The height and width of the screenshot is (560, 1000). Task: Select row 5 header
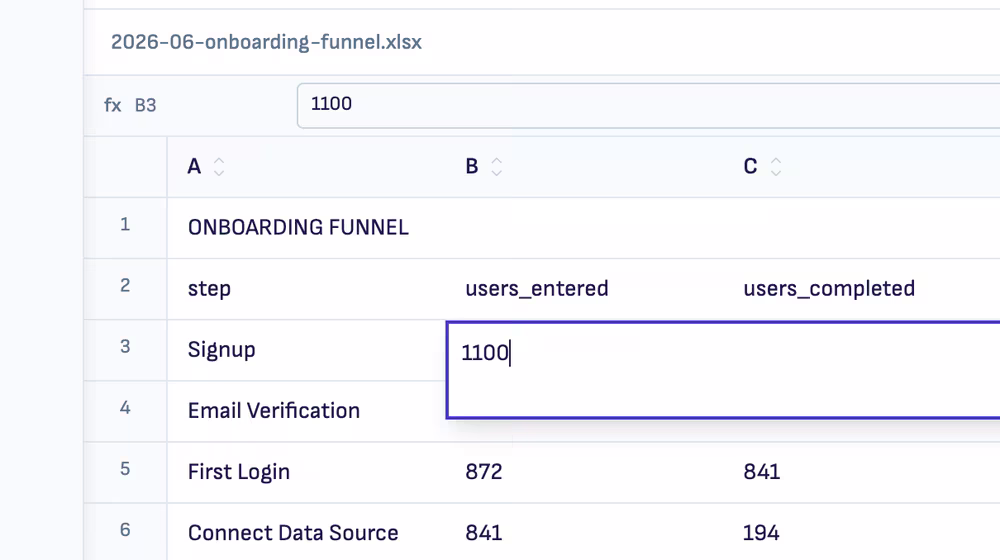pyautogui.click(x=125, y=473)
